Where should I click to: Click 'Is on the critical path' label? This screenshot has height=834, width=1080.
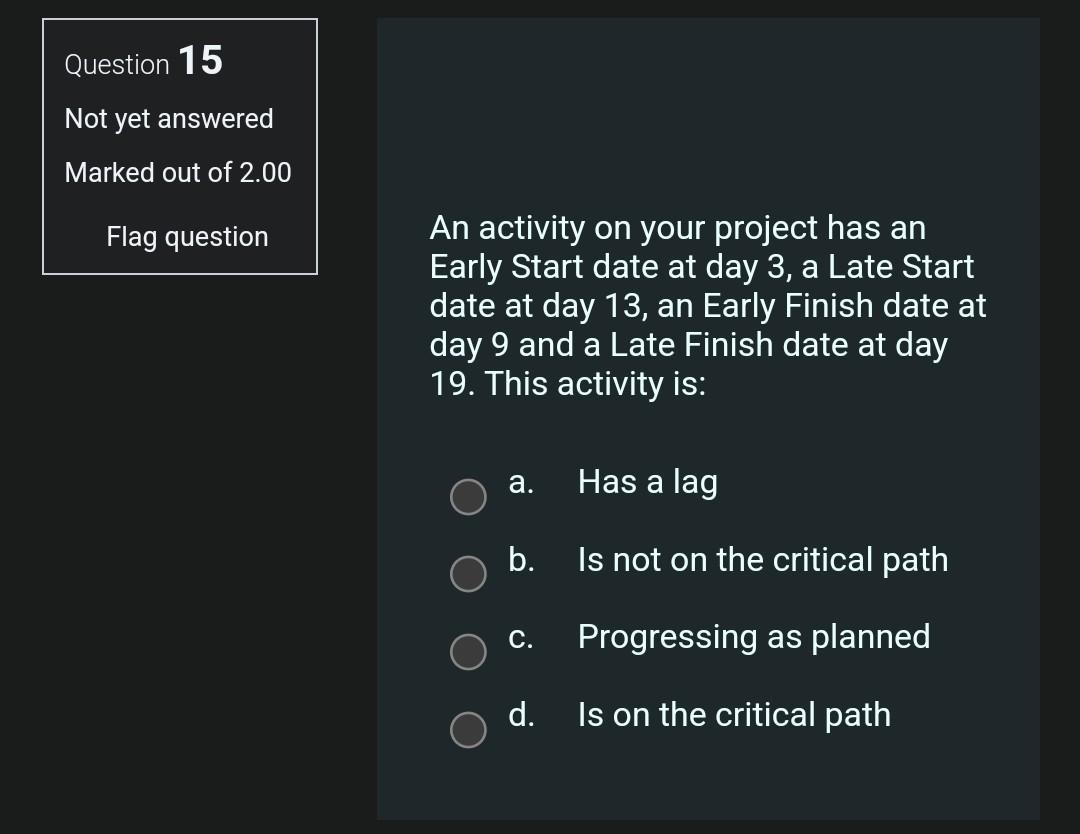733,715
